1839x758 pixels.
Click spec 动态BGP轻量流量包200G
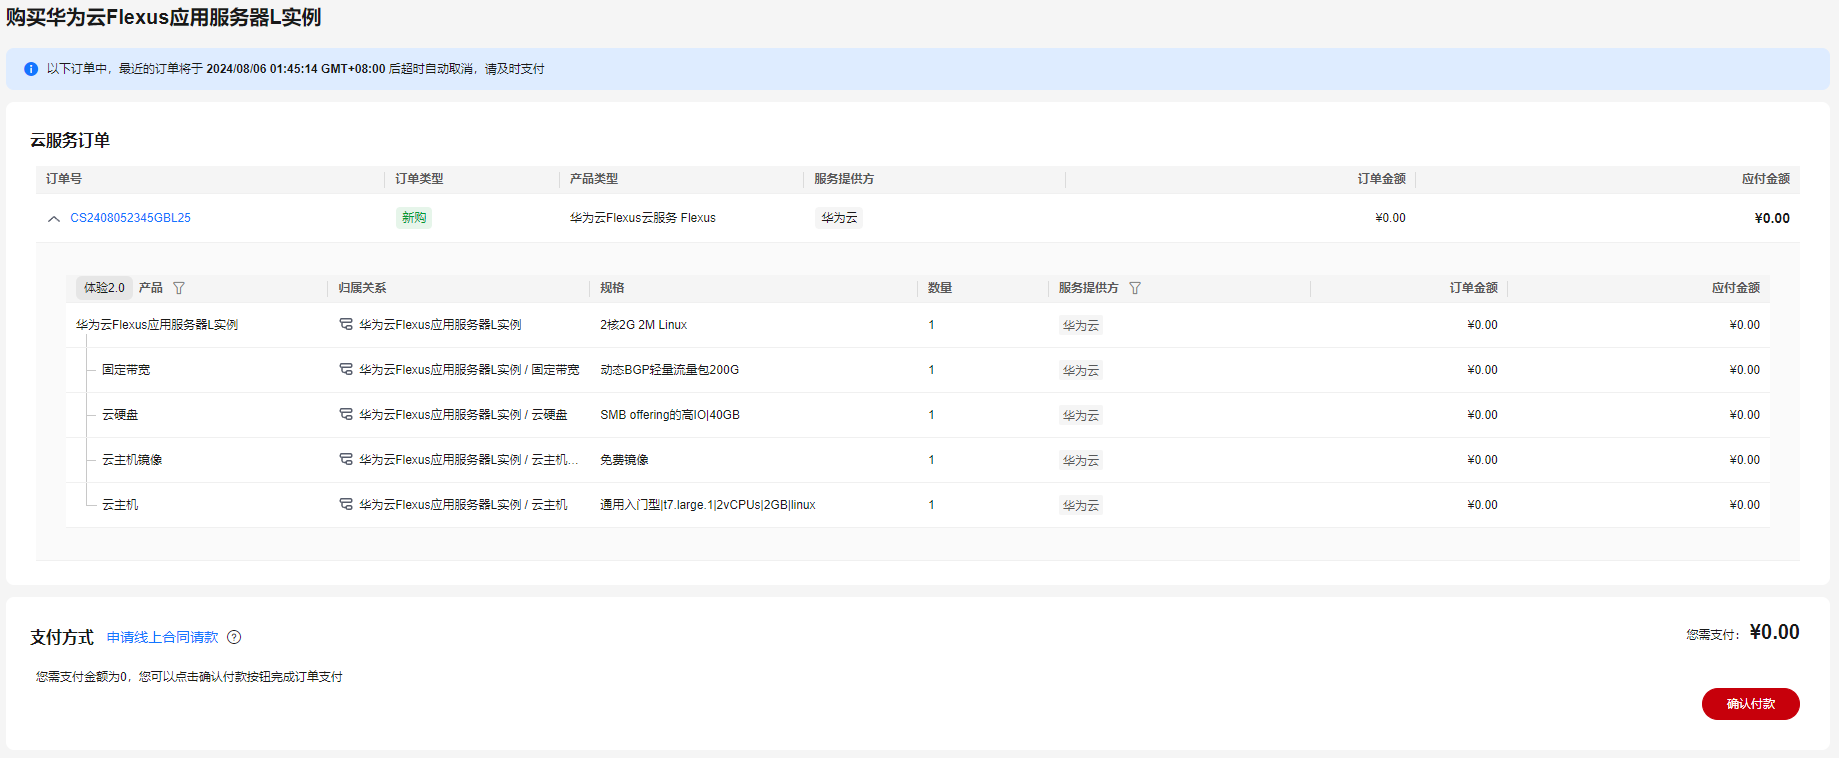pos(669,370)
